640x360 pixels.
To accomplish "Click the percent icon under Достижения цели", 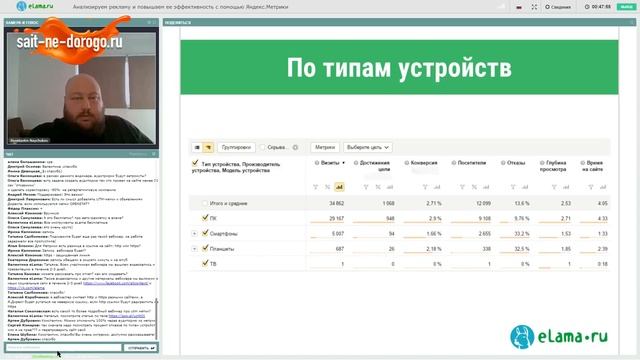I will (378, 187).
